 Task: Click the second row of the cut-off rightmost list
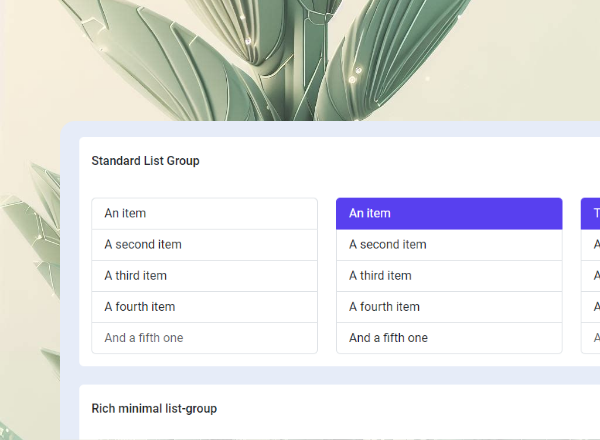tap(591, 244)
